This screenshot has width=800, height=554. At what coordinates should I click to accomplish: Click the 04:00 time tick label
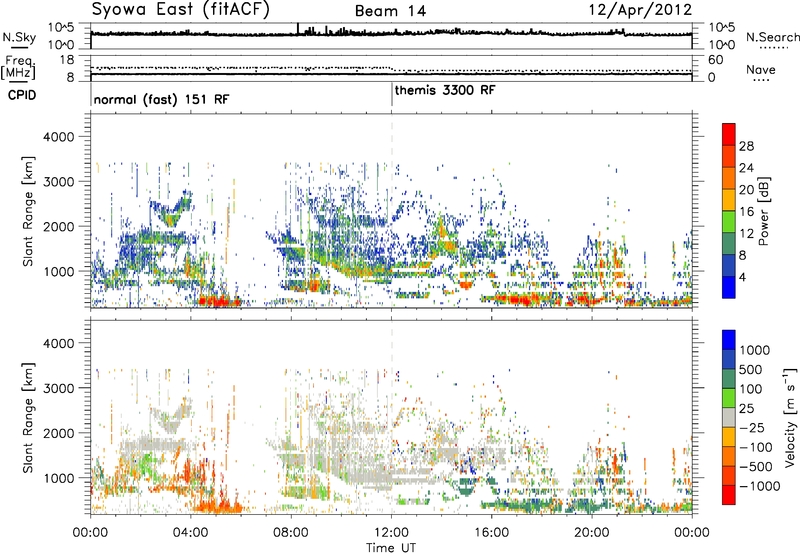coord(190,533)
